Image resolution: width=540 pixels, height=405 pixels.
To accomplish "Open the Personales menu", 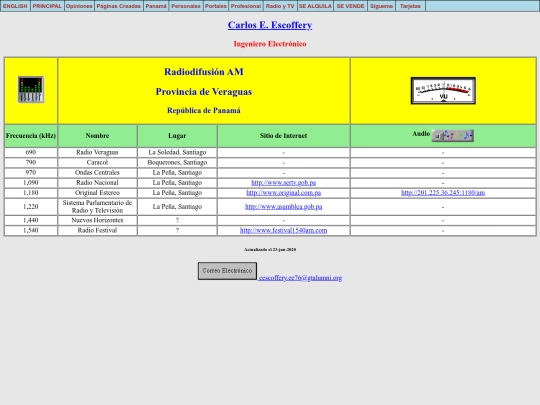I will pos(186,6).
